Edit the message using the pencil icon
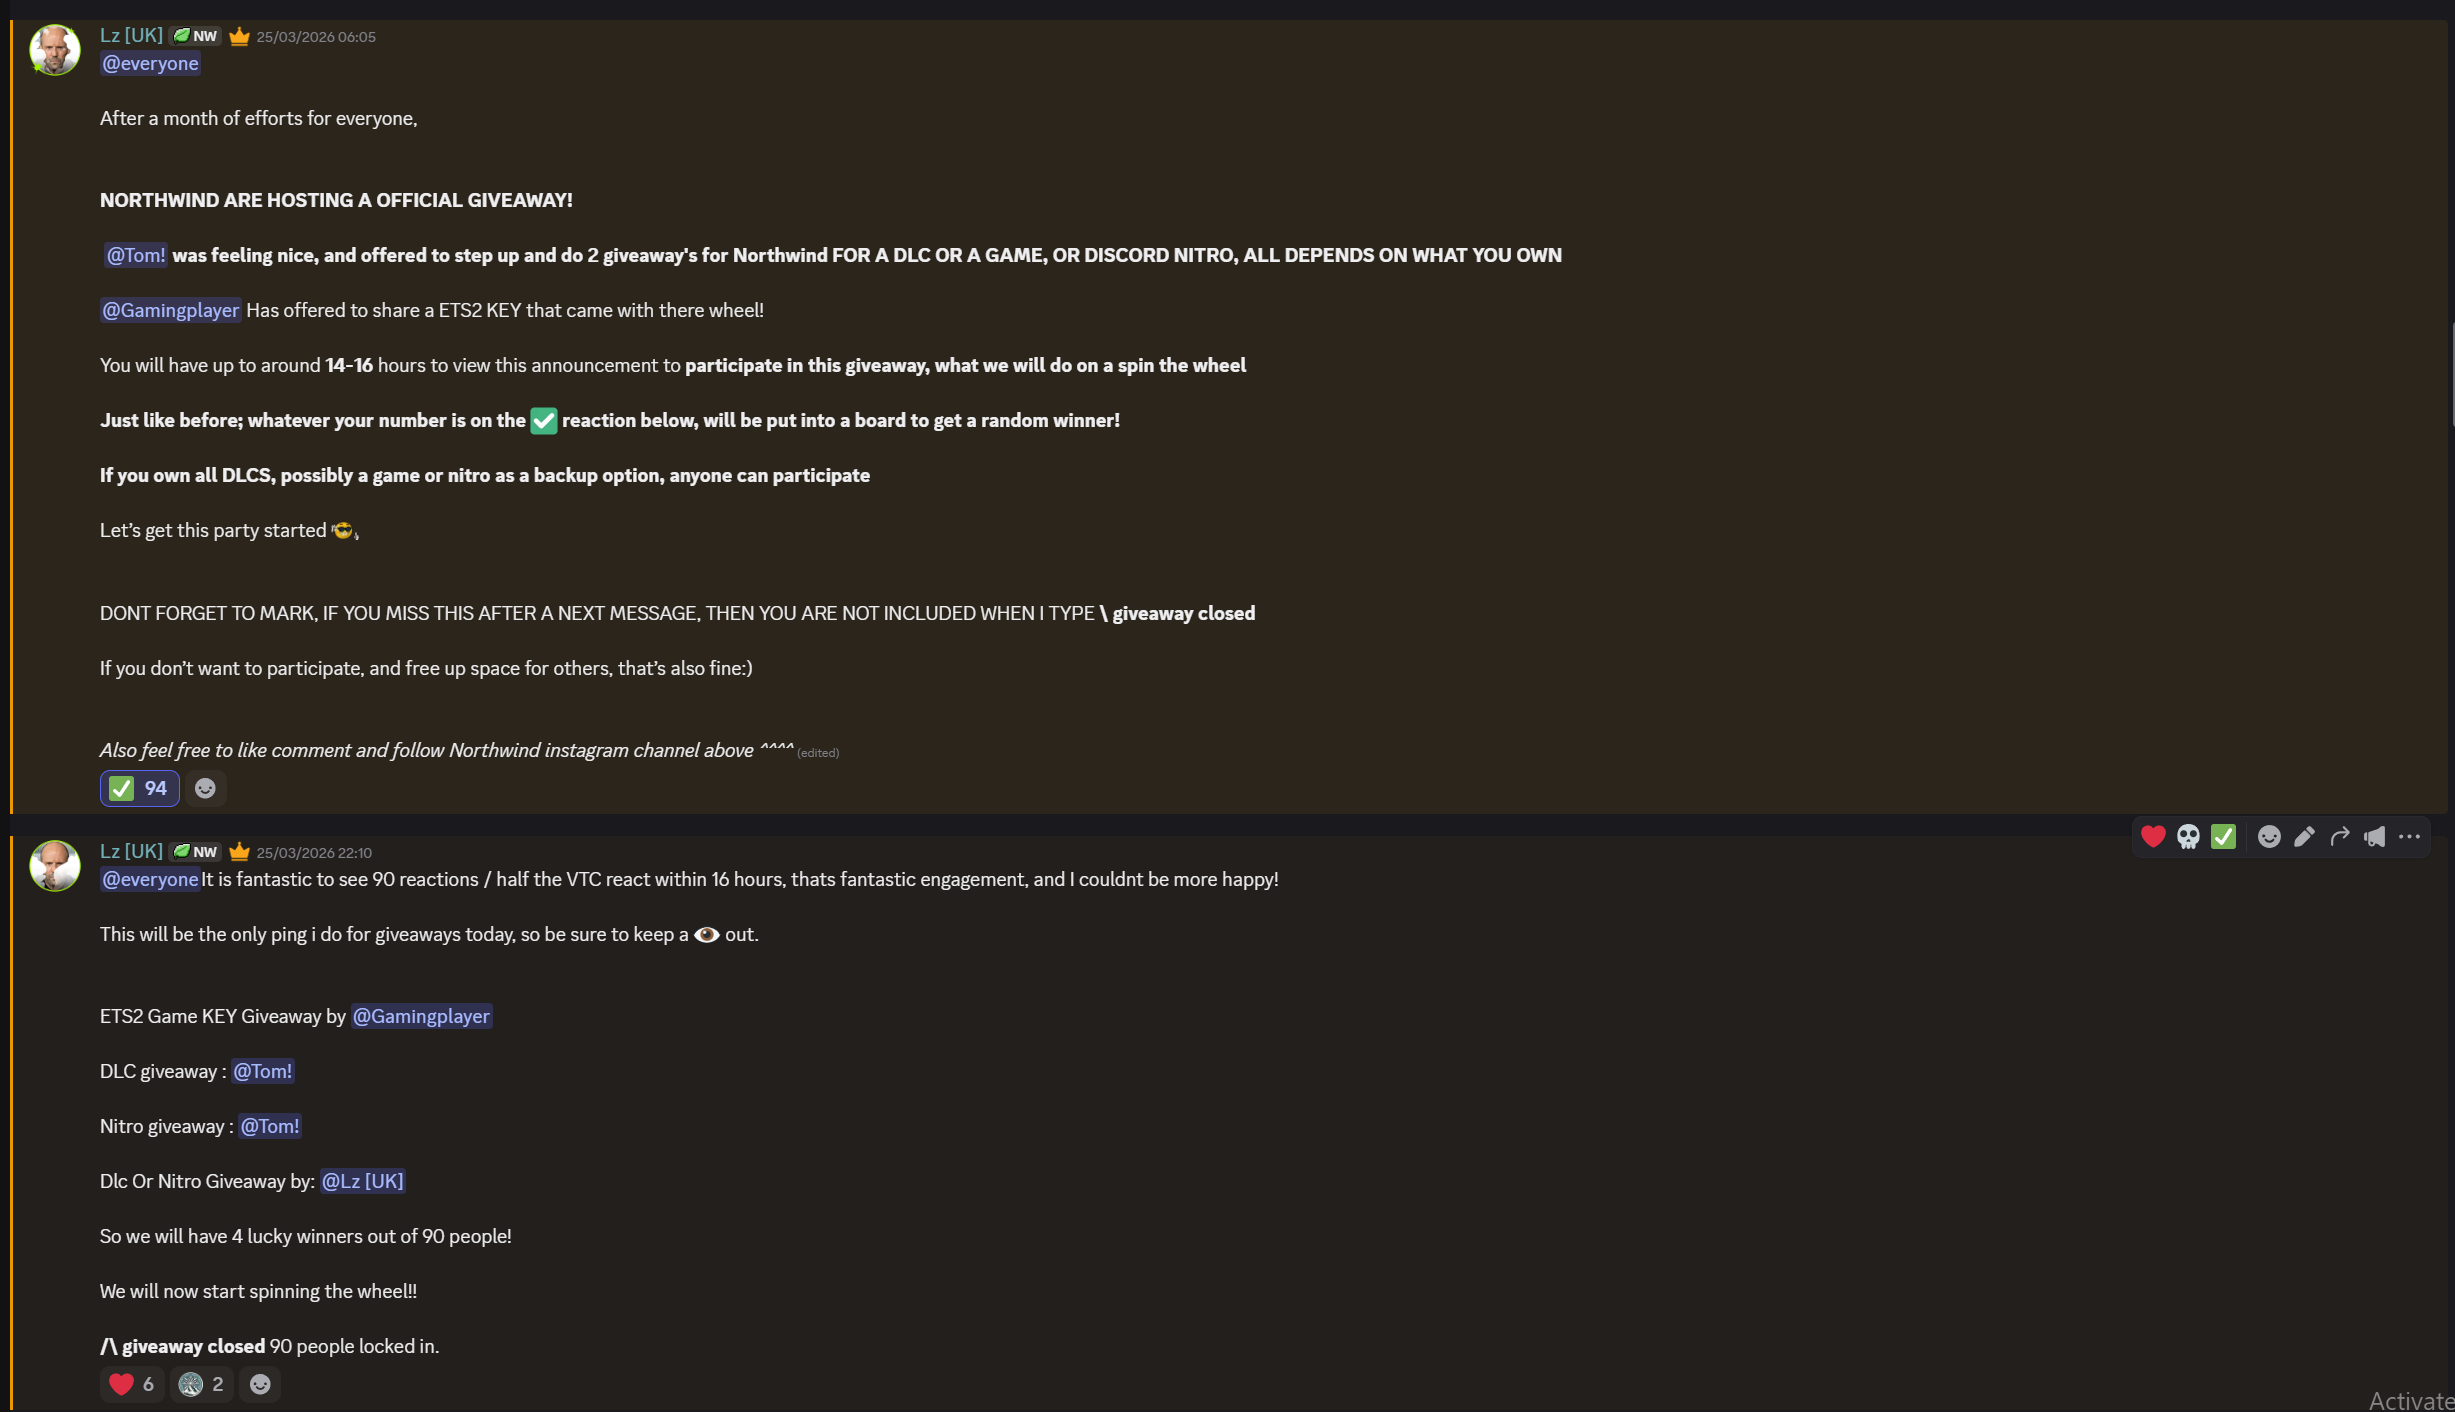The height and width of the screenshot is (1412, 2455). coord(2304,837)
